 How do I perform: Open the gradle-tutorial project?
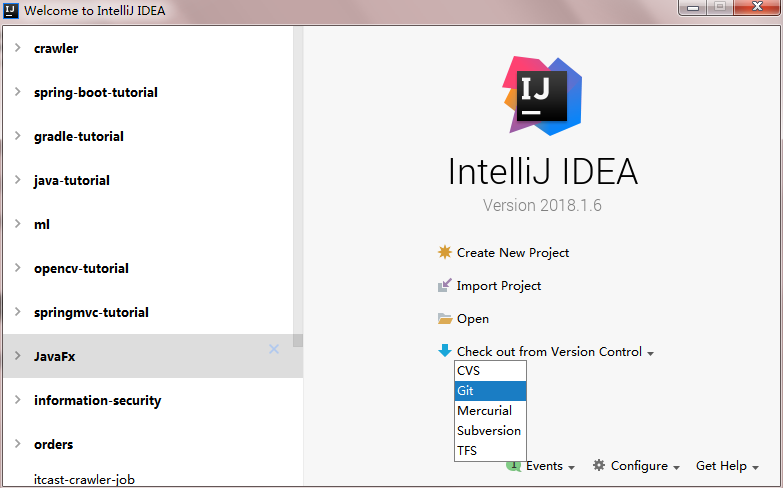pyautogui.click(x=79, y=136)
